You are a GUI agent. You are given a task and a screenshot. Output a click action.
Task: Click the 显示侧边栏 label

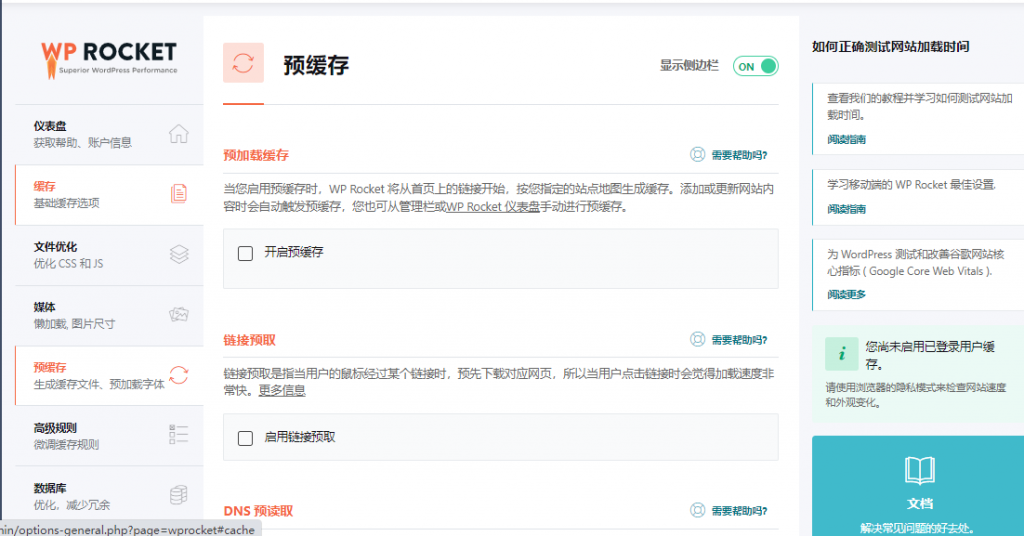coord(689,65)
